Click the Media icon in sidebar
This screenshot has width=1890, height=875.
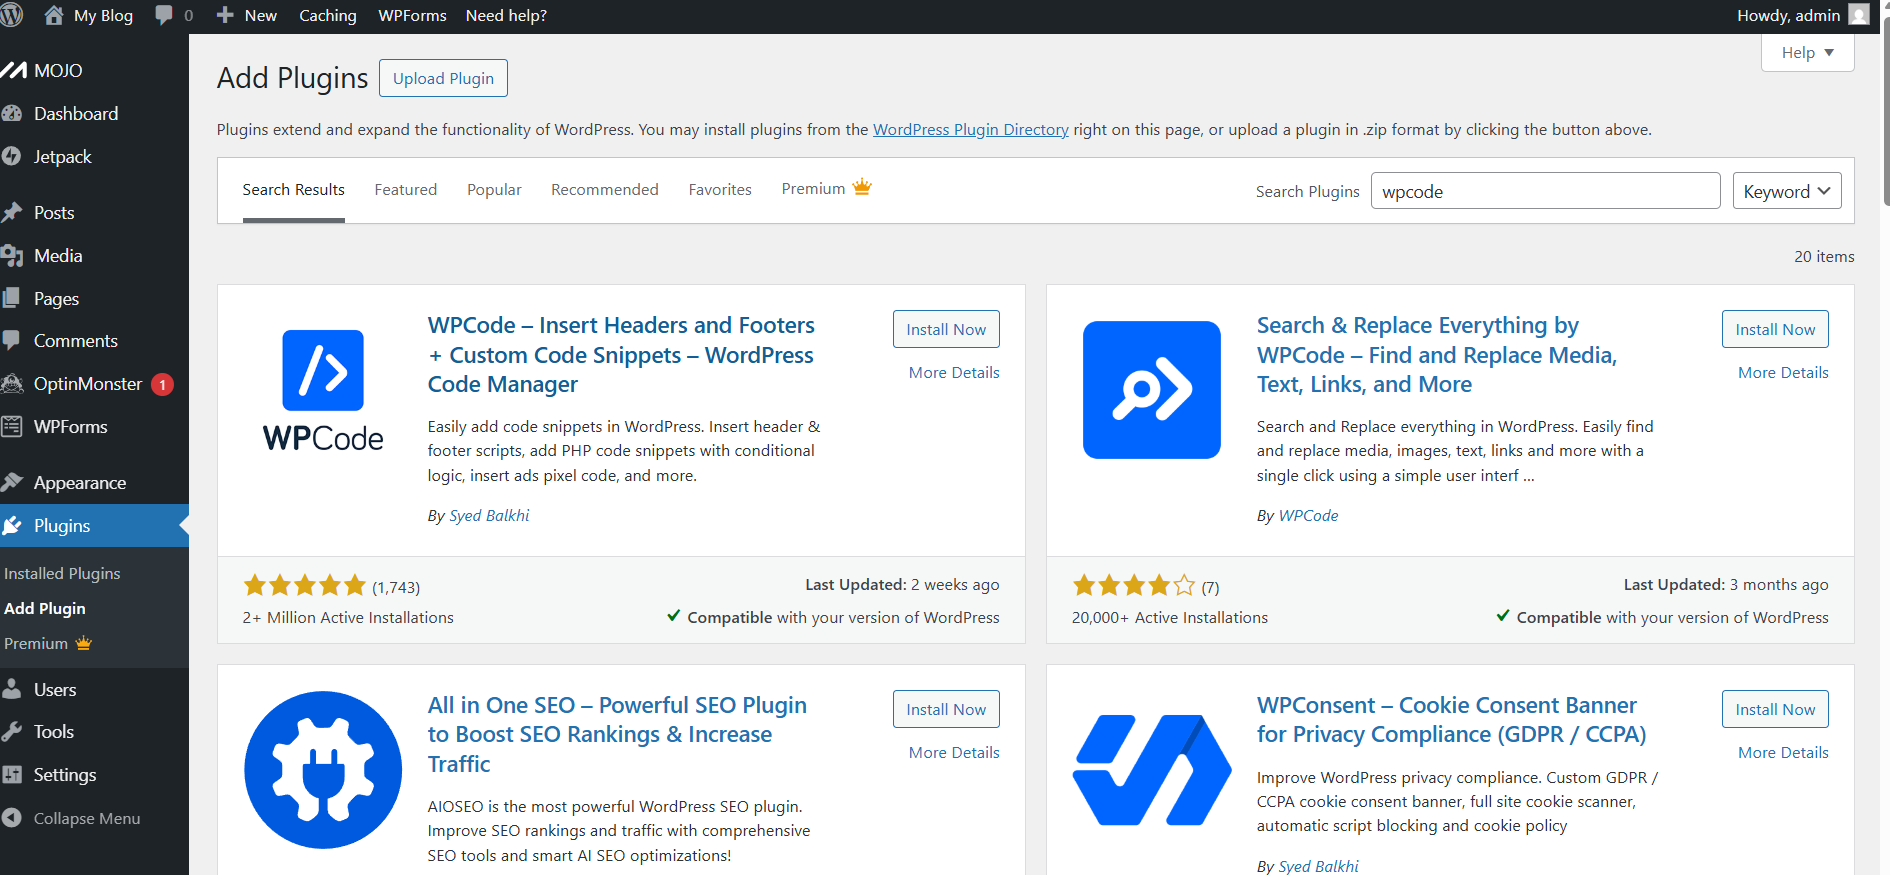tap(12, 255)
